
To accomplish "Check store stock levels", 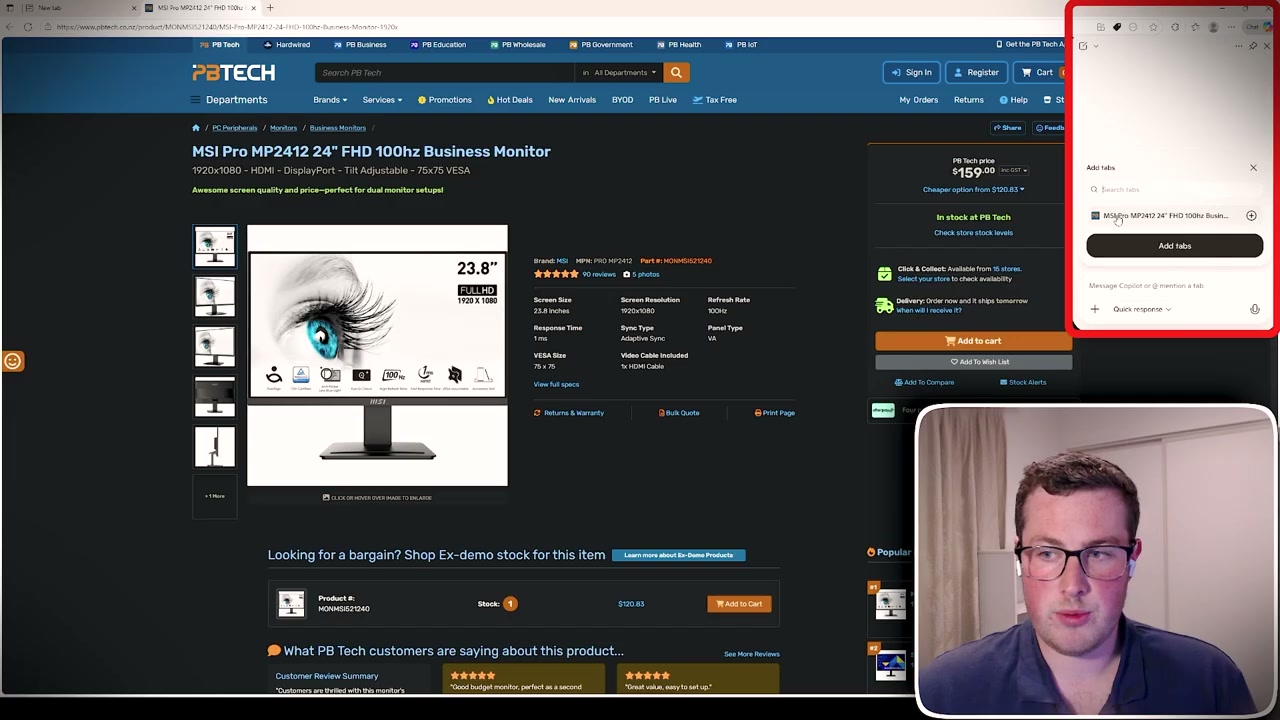I will [x=973, y=233].
